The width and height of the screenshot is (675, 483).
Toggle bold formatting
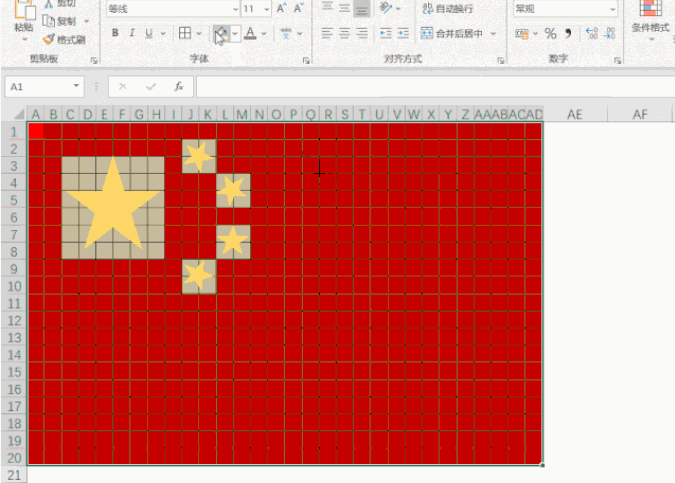point(115,33)
